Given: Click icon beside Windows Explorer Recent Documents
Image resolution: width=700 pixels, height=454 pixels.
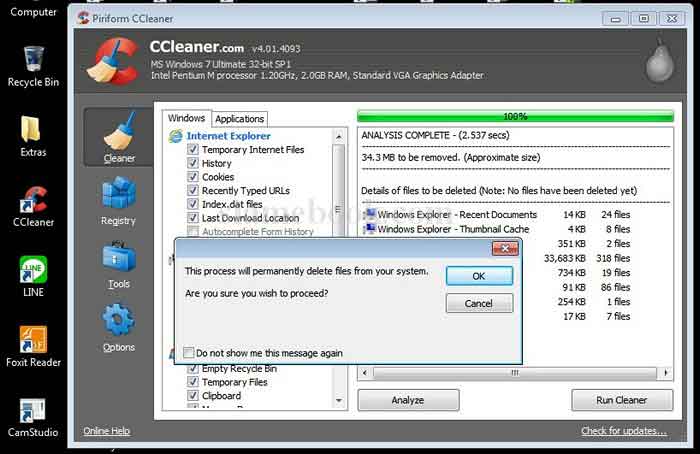Looking at the screenshot, I should tap(370, 214).
